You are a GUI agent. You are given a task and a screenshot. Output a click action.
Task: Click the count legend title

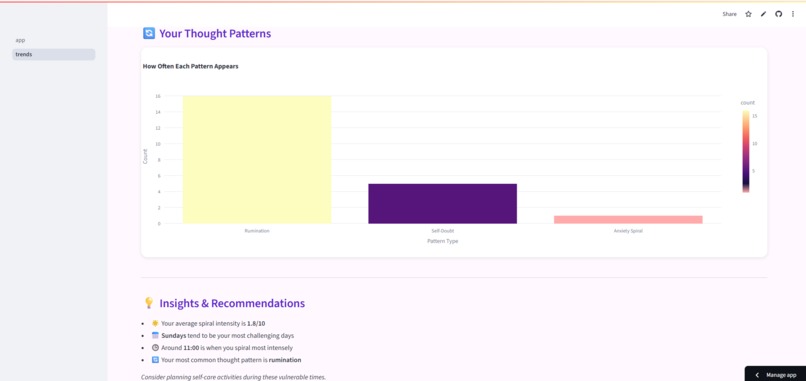point(747,103)
